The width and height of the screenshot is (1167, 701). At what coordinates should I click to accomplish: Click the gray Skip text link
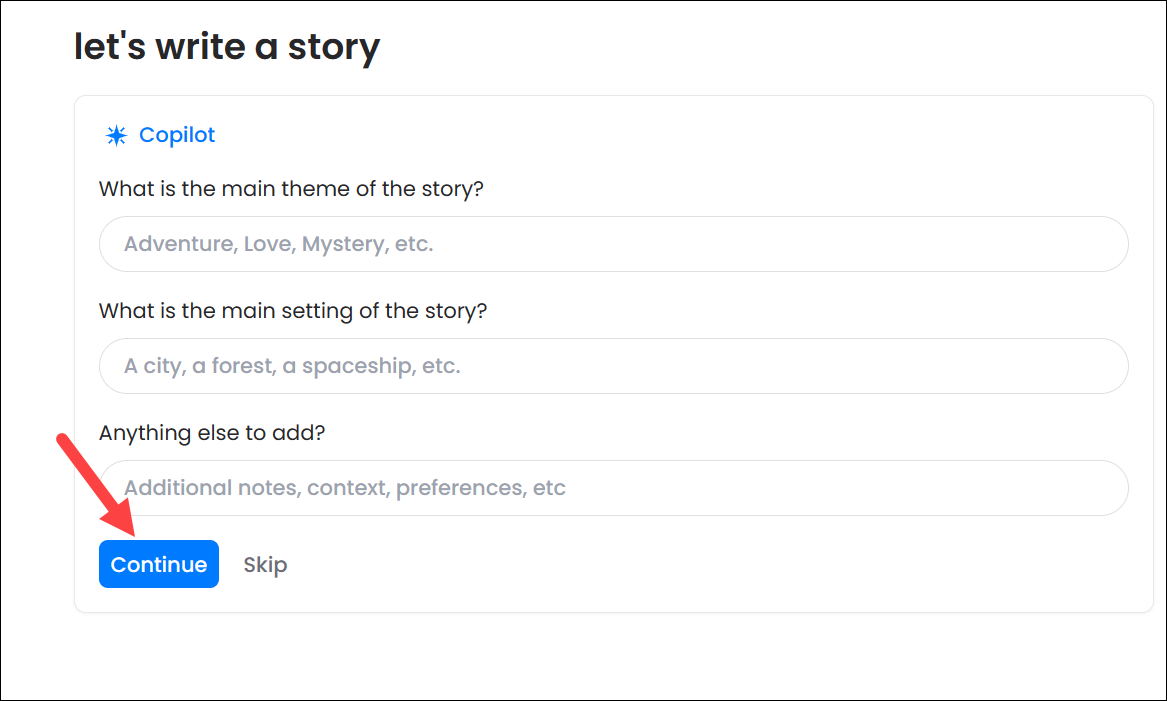coord(265,565)
